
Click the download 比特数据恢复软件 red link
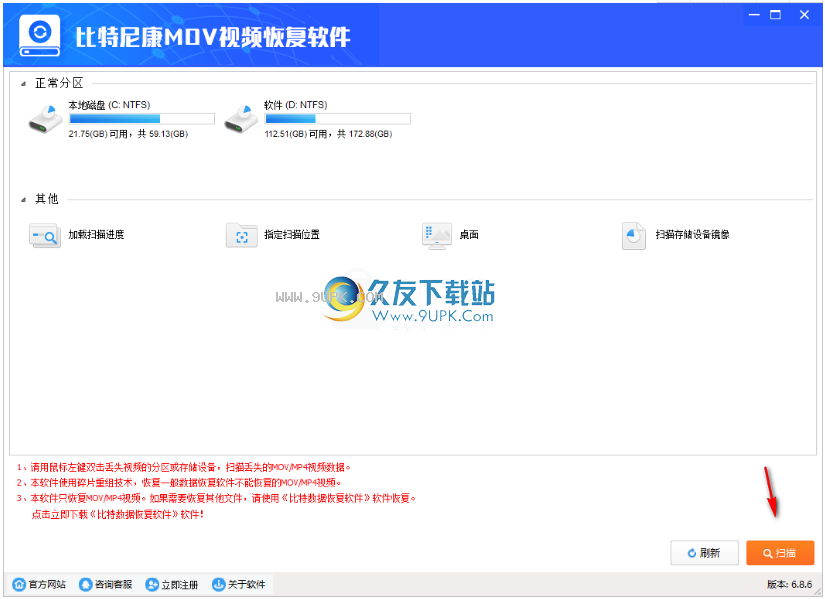click(x=117, y=514)
